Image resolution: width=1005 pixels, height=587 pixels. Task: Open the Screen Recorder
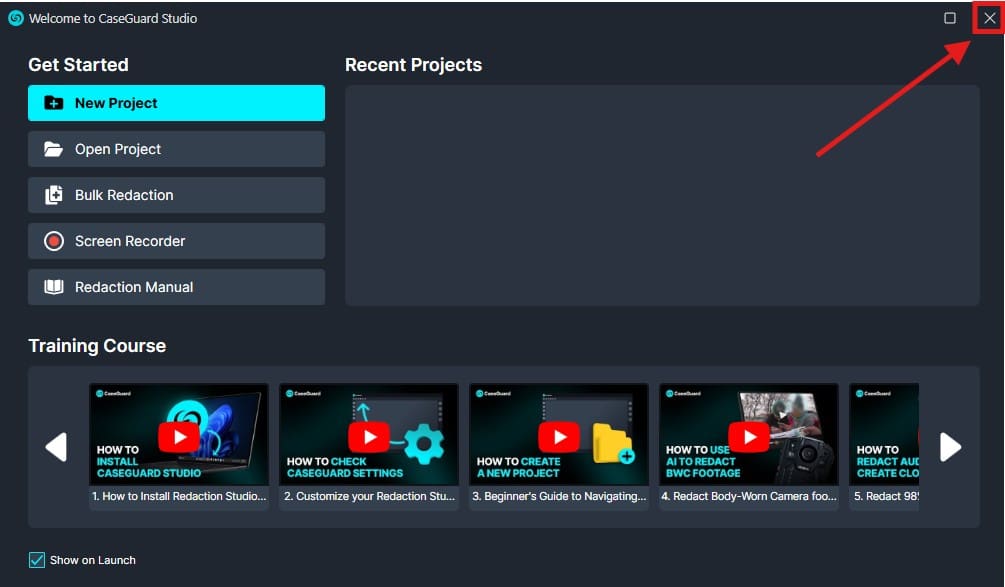[176, 241]
